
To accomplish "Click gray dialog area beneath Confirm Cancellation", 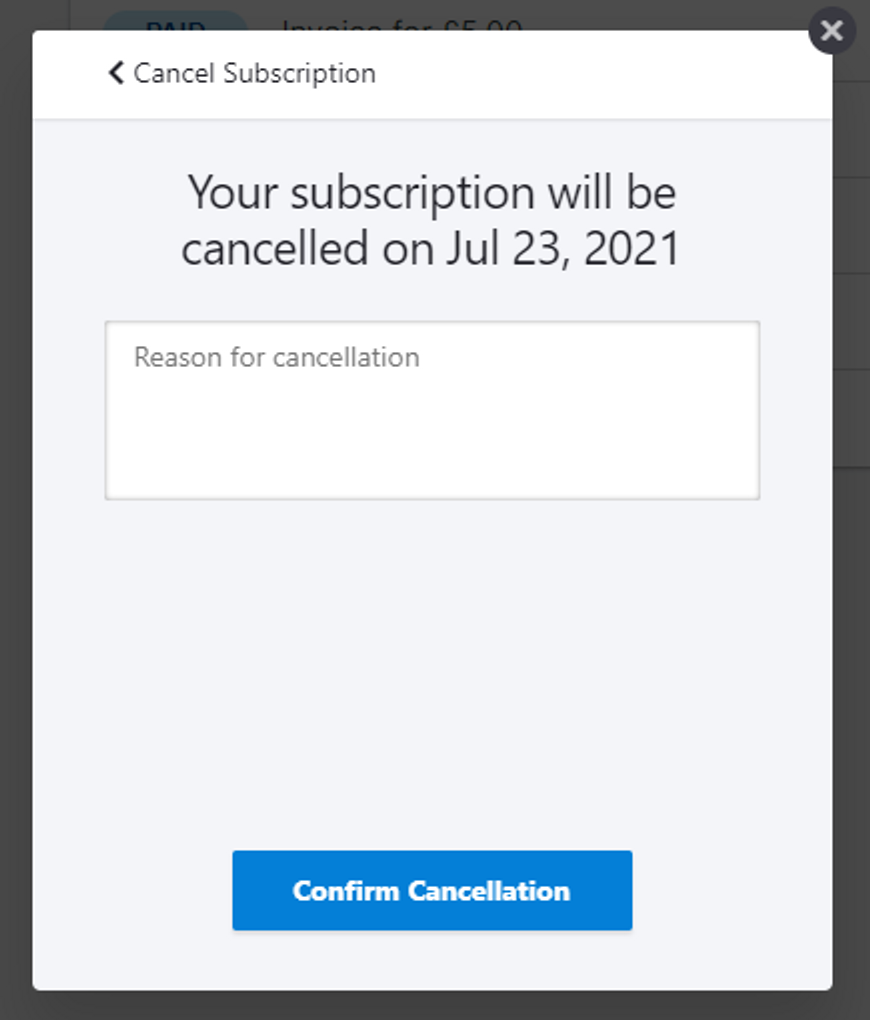I will click(432, 960).
